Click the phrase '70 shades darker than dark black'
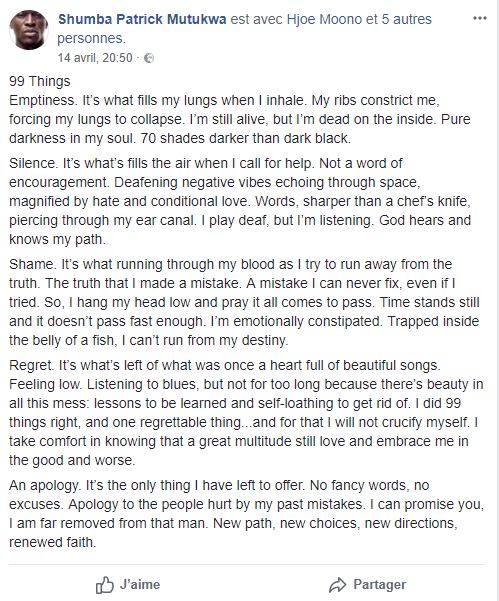Image resolution: width=499 pixels, height=601 pixels. [x=246, y=138]
